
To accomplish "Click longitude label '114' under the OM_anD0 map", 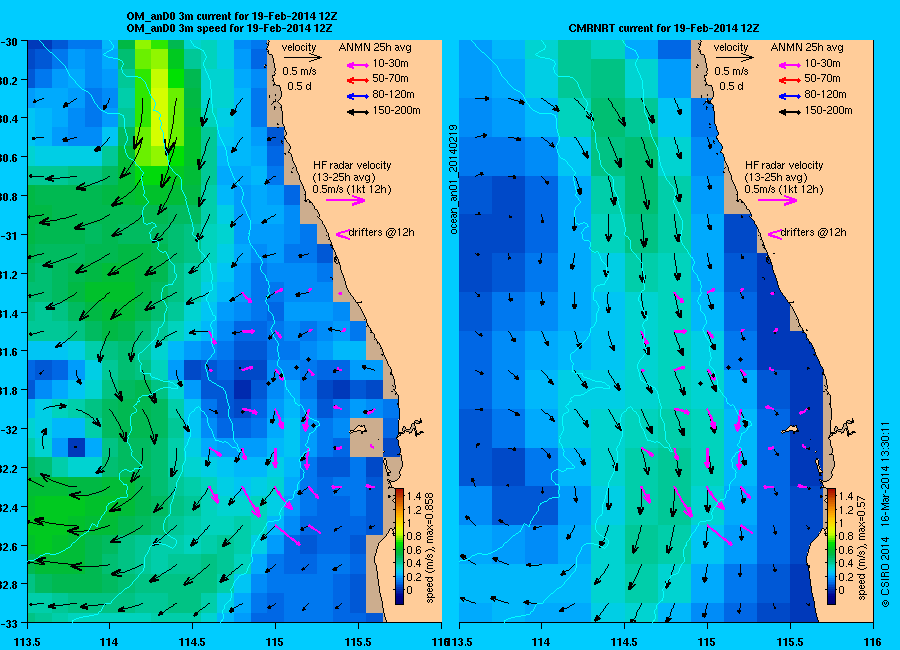I will 109,642.
